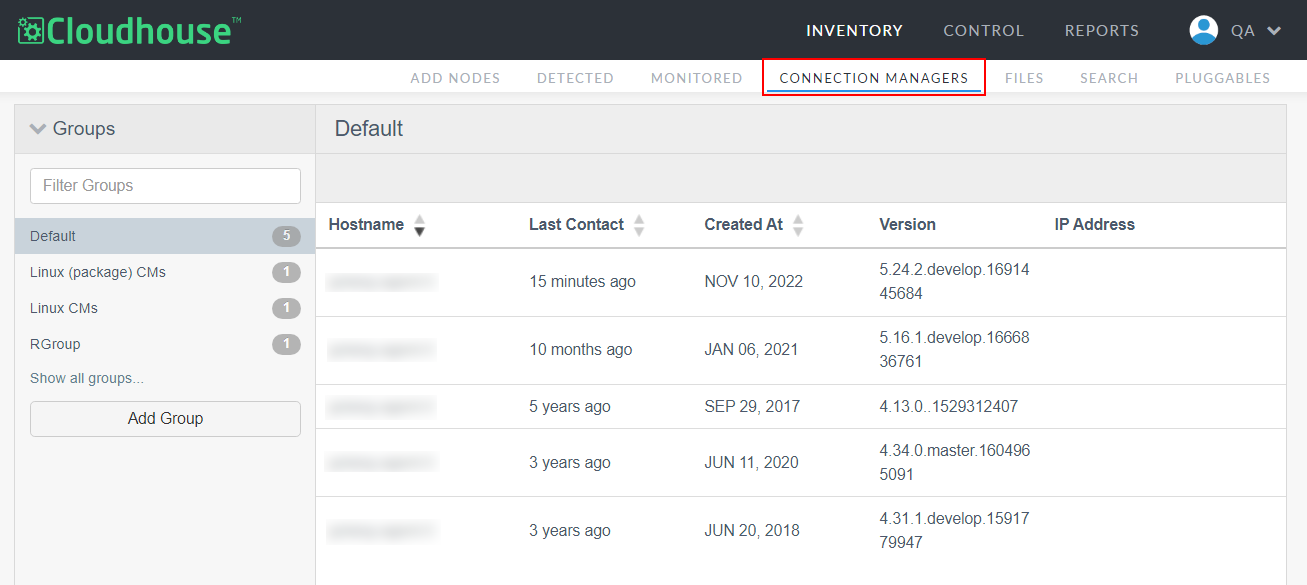Open hostname in the NOV 10, 2022 row

(x=382, y=282)
